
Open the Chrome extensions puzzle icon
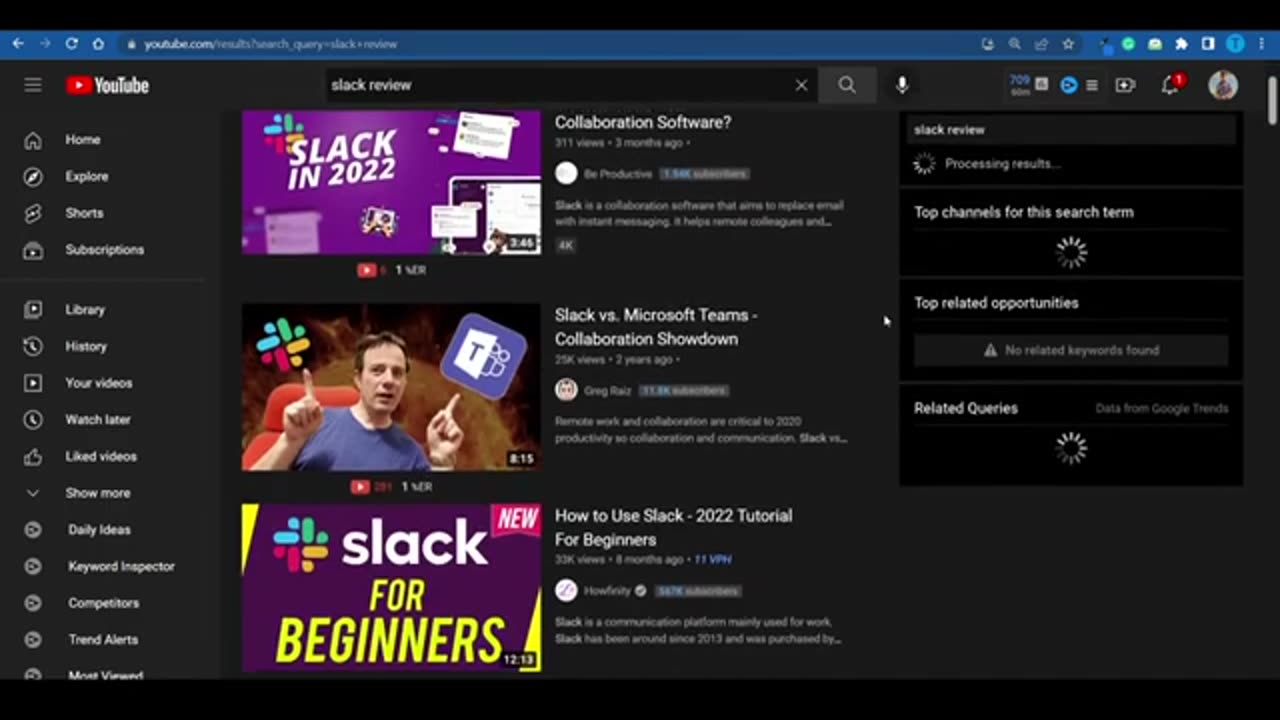pyautogui.click(x=1181, y=44)
